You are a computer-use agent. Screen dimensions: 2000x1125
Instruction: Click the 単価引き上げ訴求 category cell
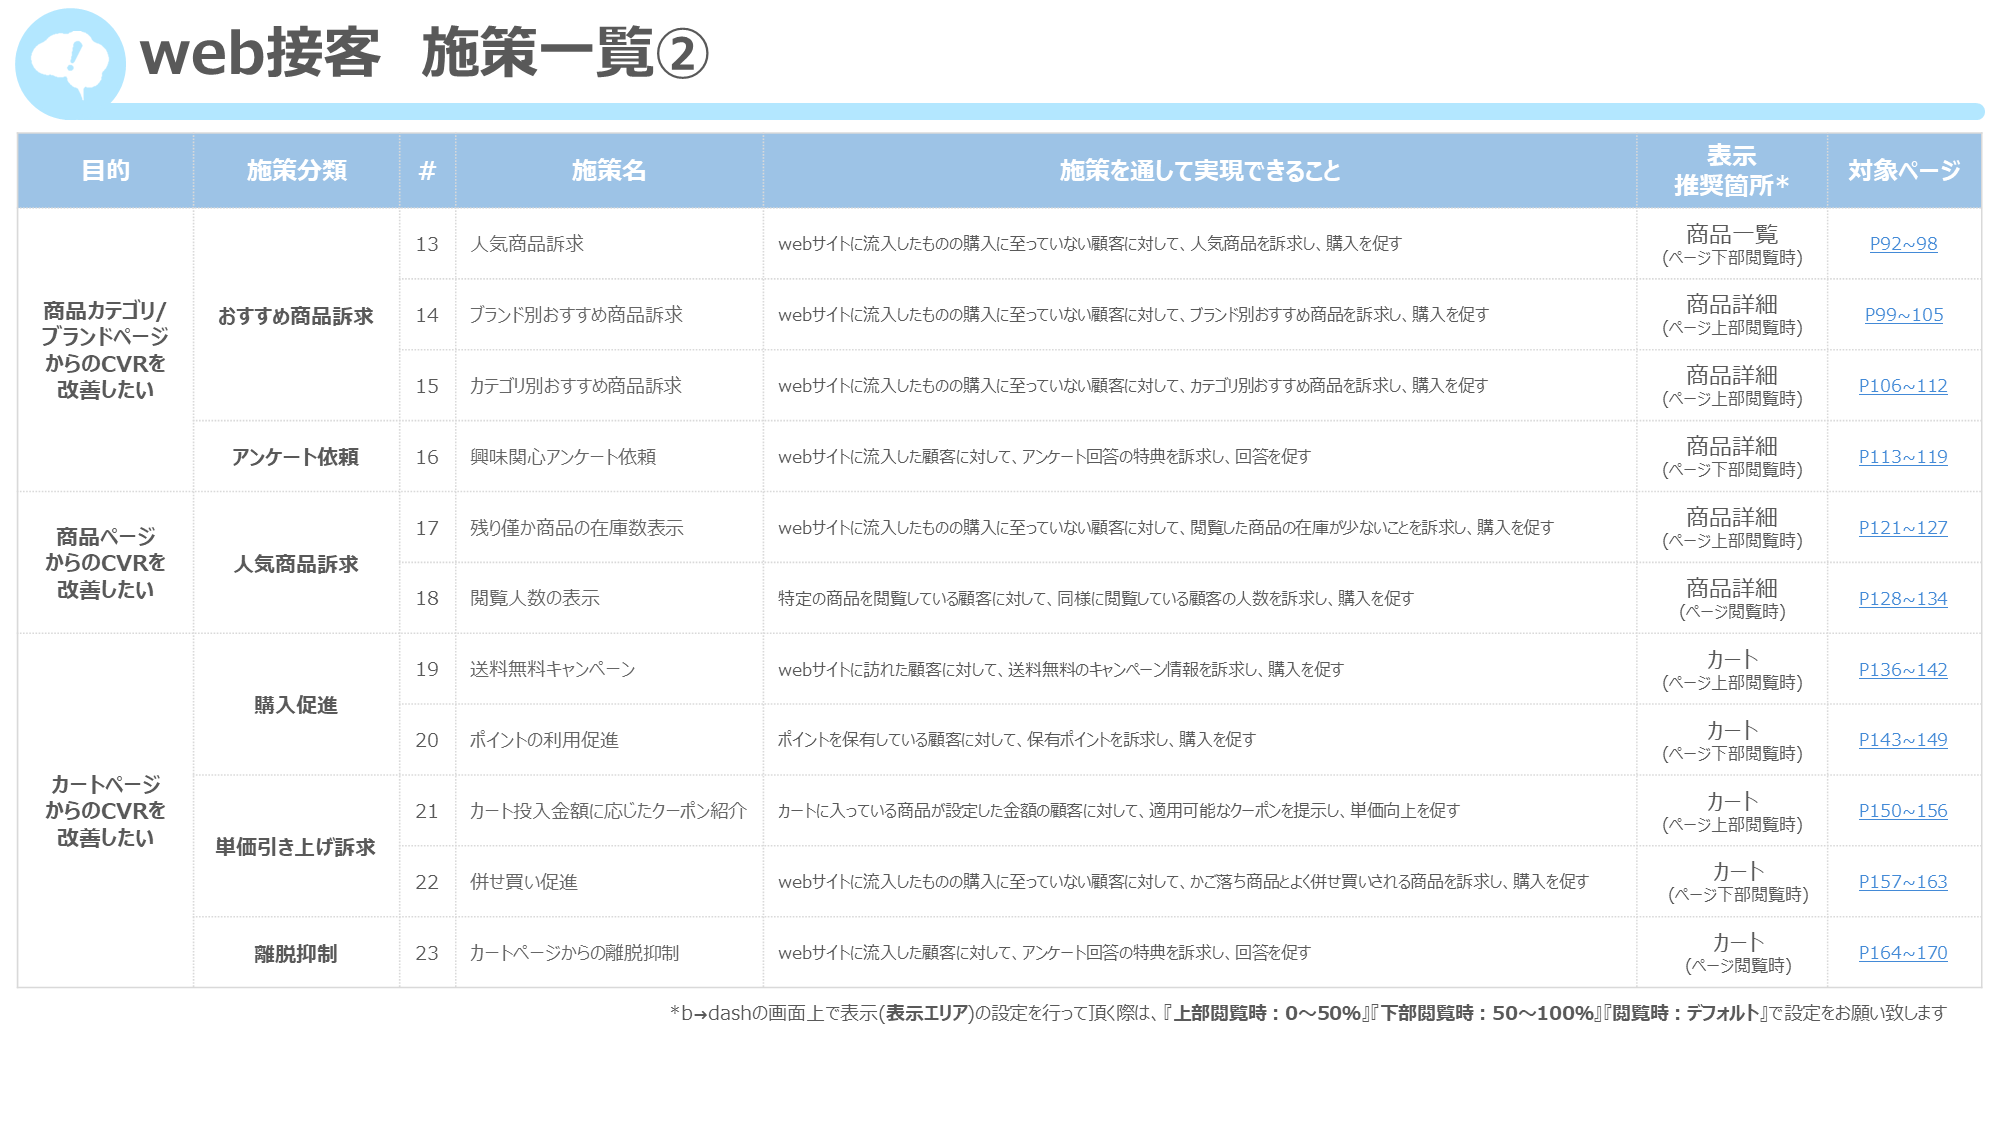point(296,847)
